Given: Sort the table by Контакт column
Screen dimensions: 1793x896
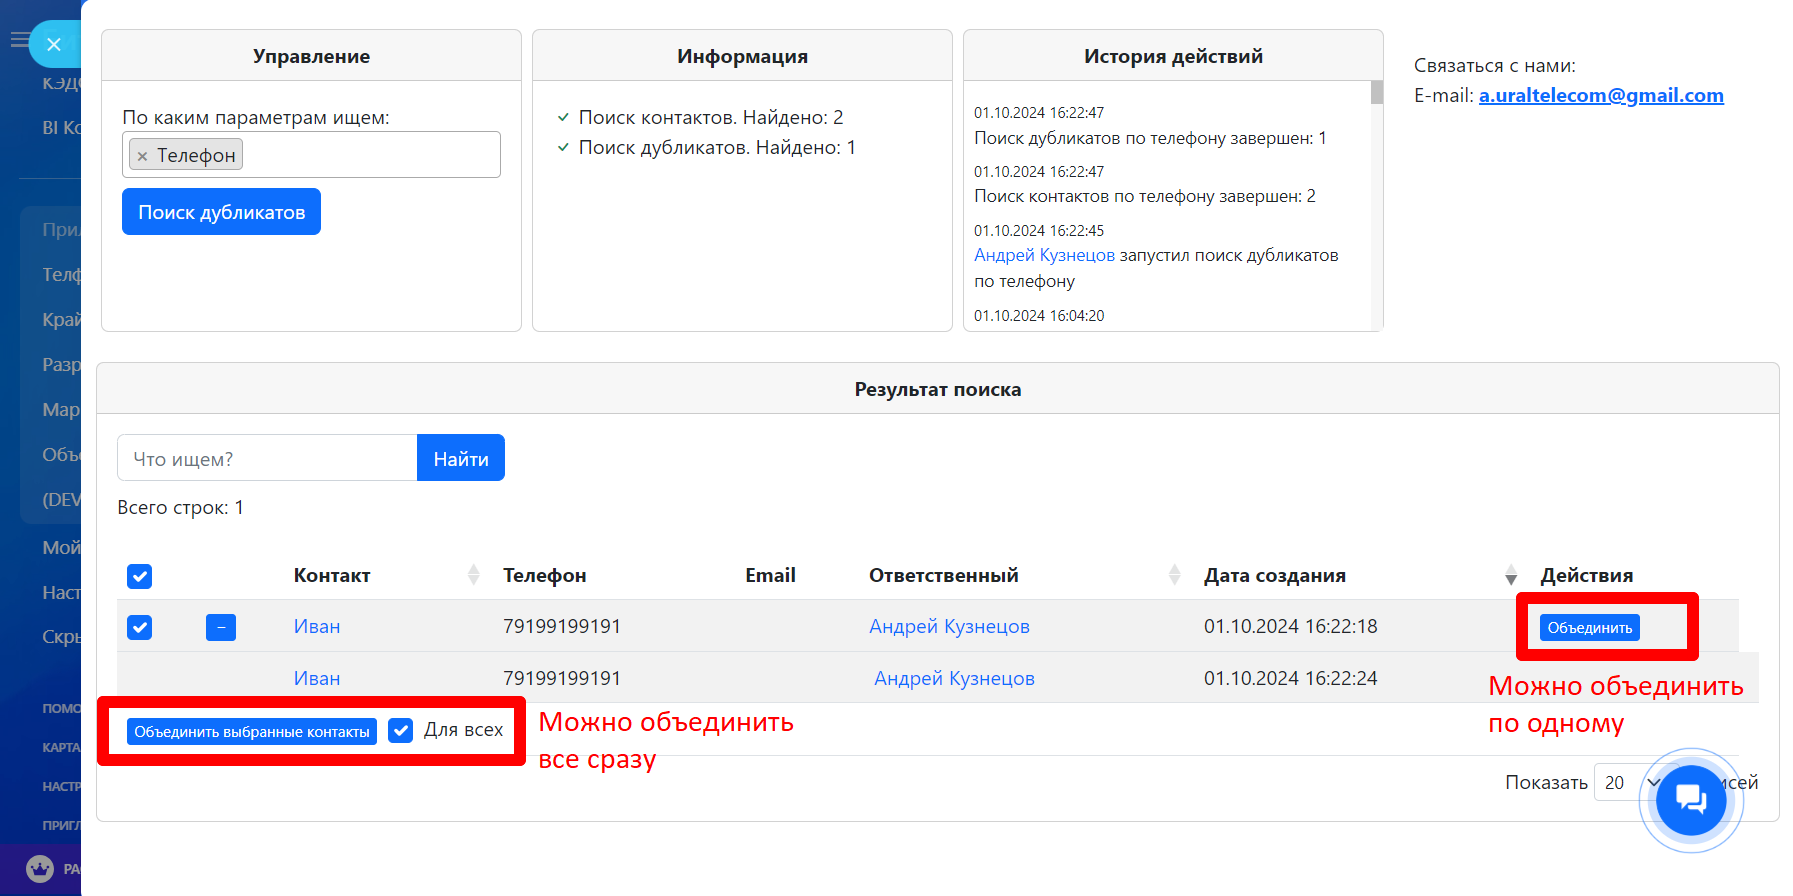Looking at the screenshot, I should (x=473, y=575).
